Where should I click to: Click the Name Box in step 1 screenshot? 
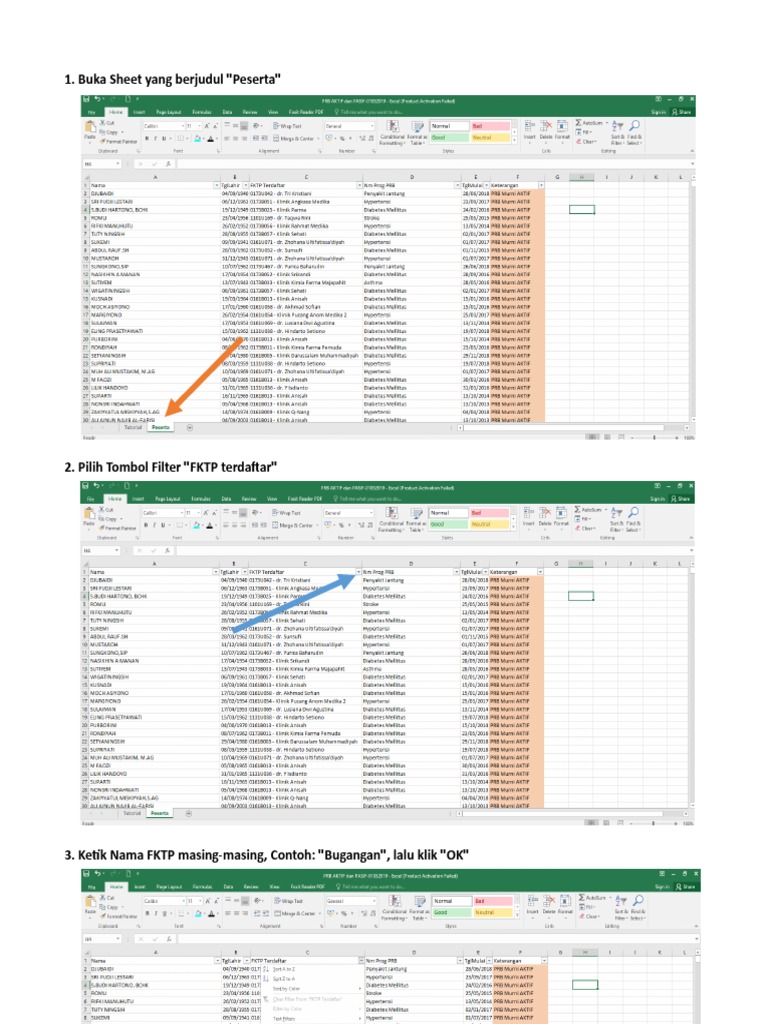(x=101, y=164)
